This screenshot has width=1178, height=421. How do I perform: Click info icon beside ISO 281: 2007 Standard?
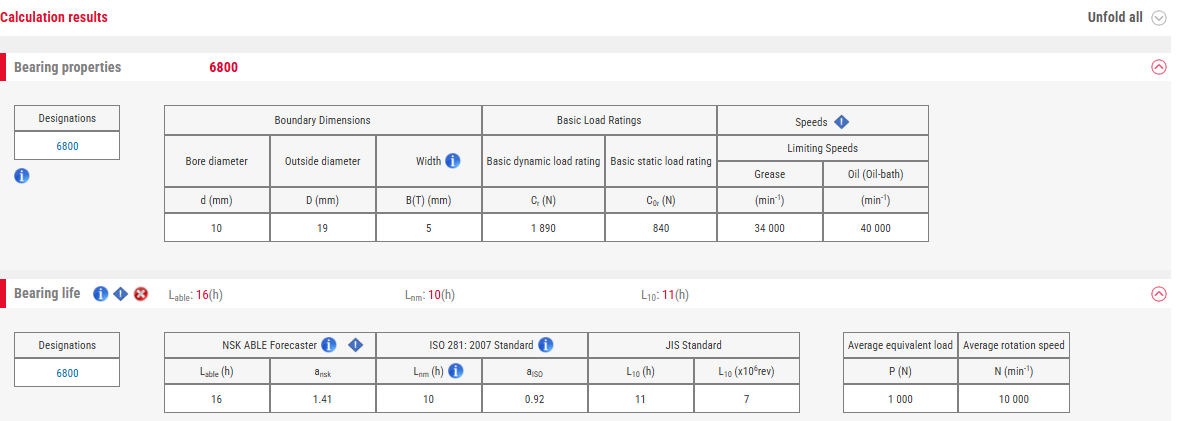tap(546, 345)
